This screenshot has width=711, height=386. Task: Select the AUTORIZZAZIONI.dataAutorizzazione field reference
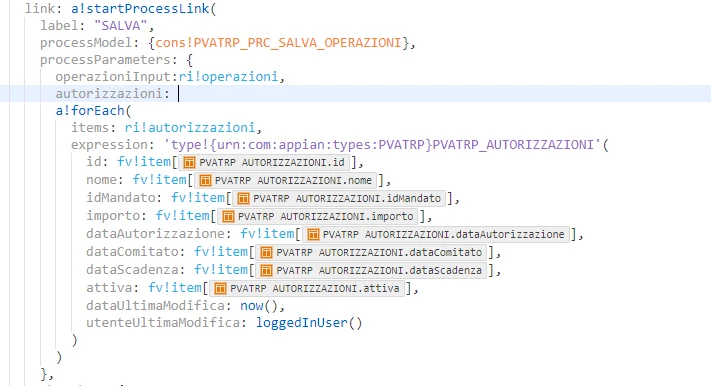click(x=436, y=235)
